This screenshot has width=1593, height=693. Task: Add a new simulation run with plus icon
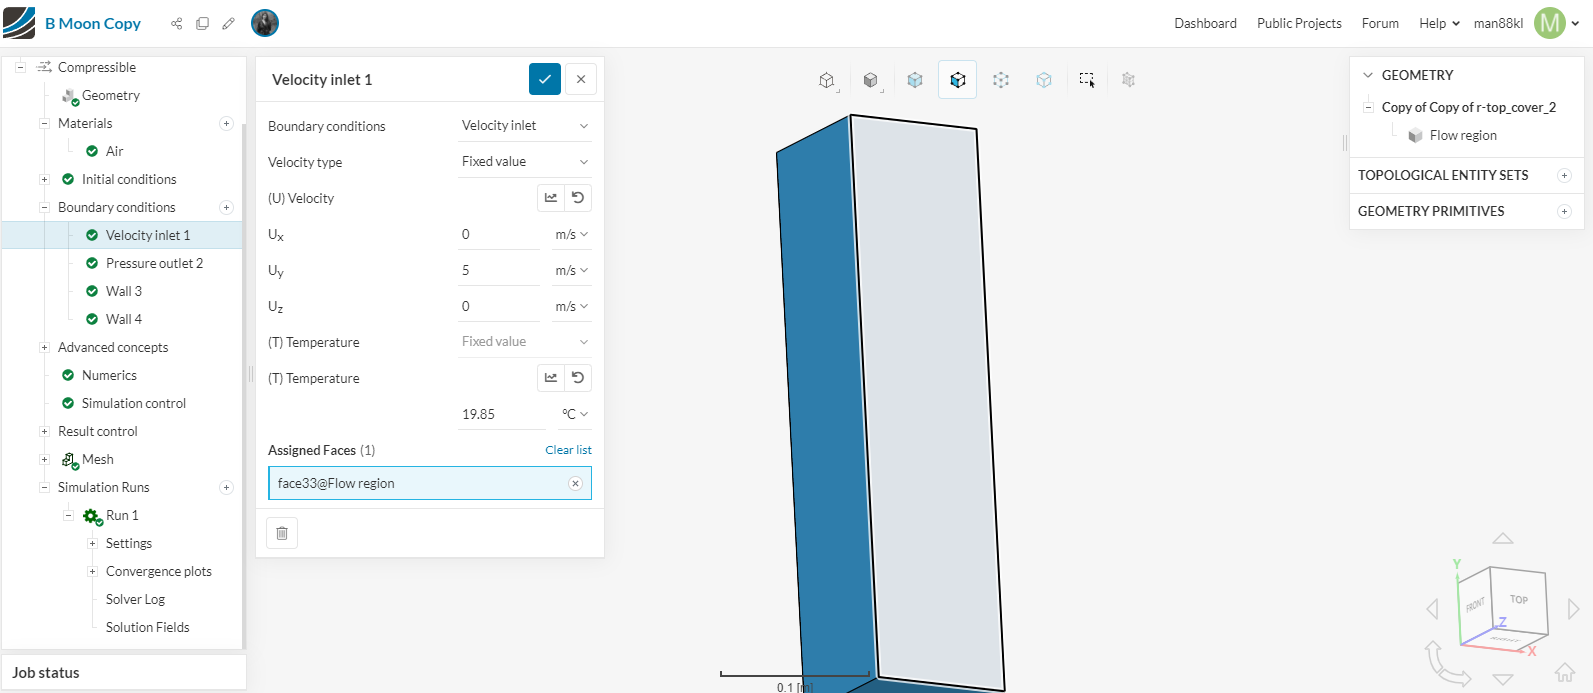click(226, 487)
